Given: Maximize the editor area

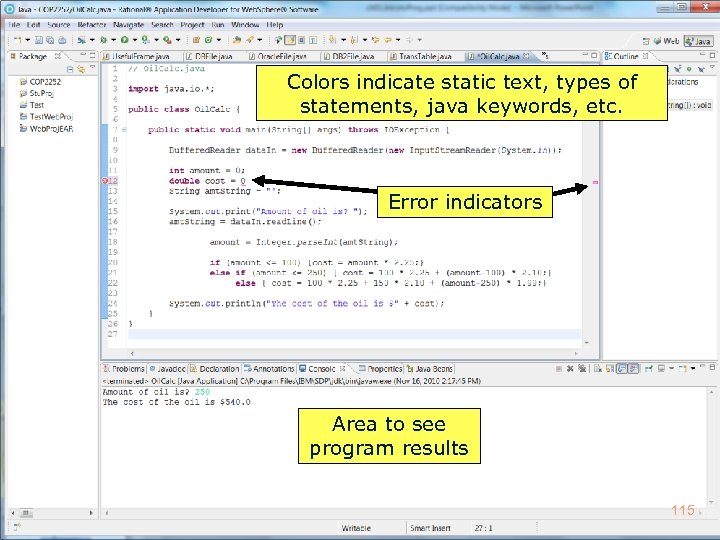Looking at the screenshot, I should [594, 56].
